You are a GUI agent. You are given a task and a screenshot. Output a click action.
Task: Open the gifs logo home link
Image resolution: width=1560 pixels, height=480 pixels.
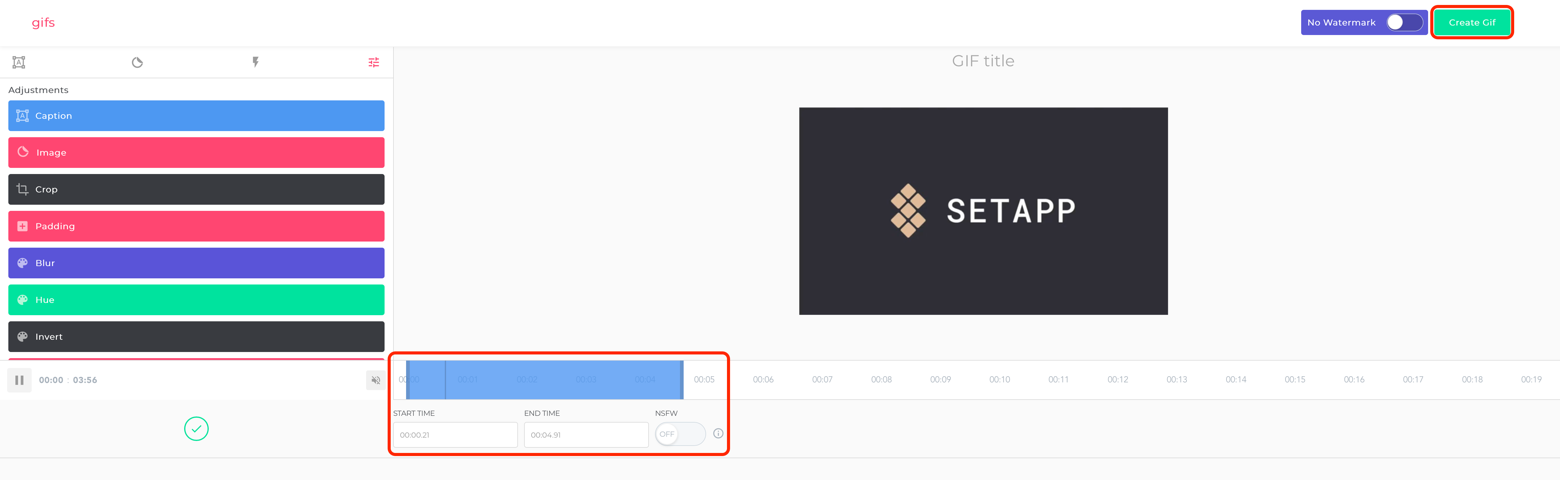coord(43,22)
